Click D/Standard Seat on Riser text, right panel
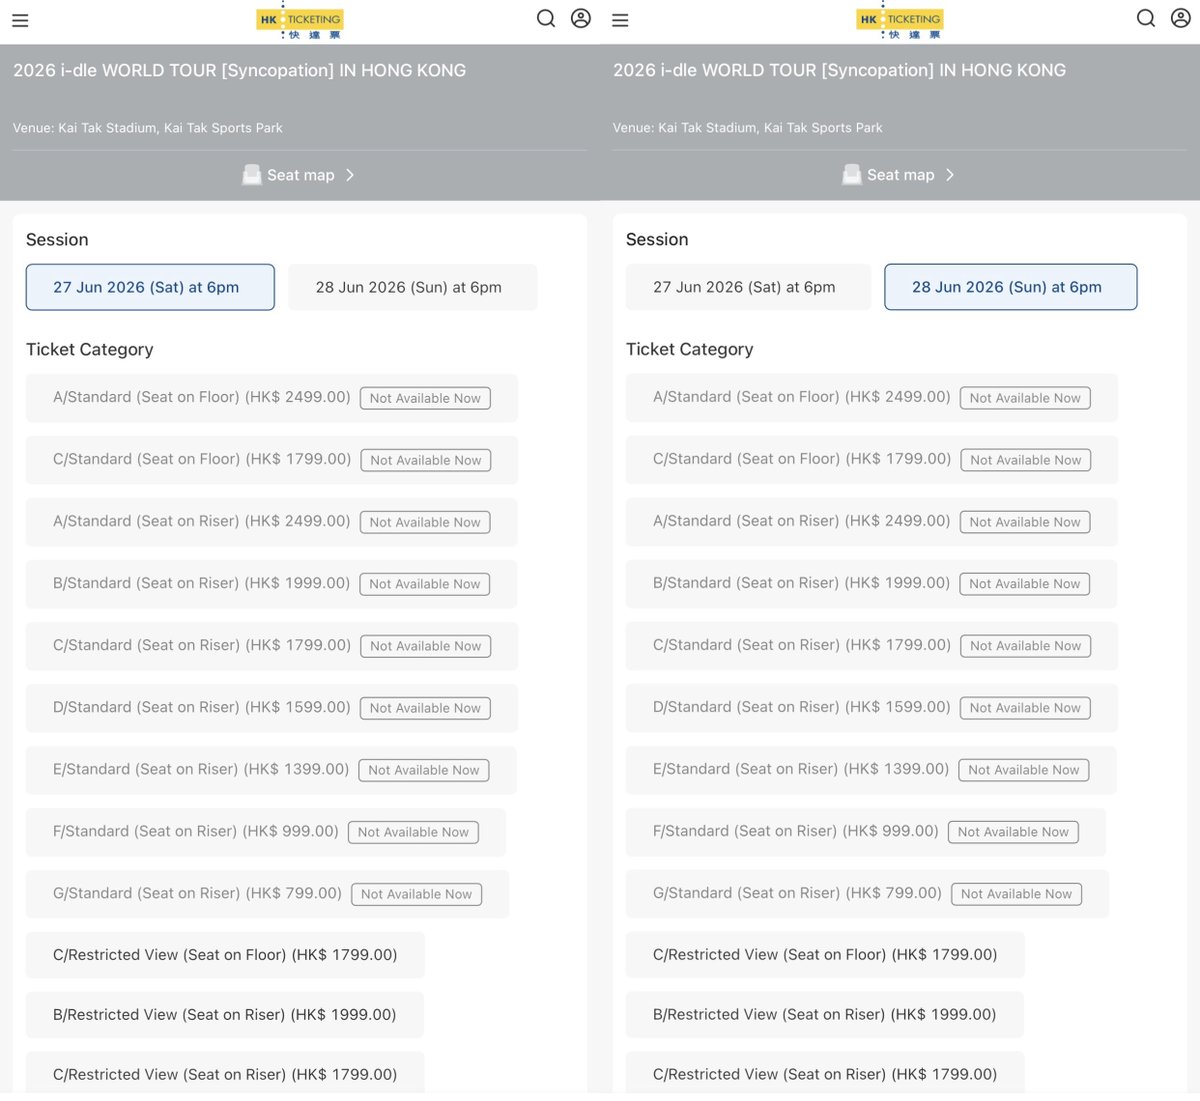The width and height of the screenshot is (1200, 1101). pos(802,707)
